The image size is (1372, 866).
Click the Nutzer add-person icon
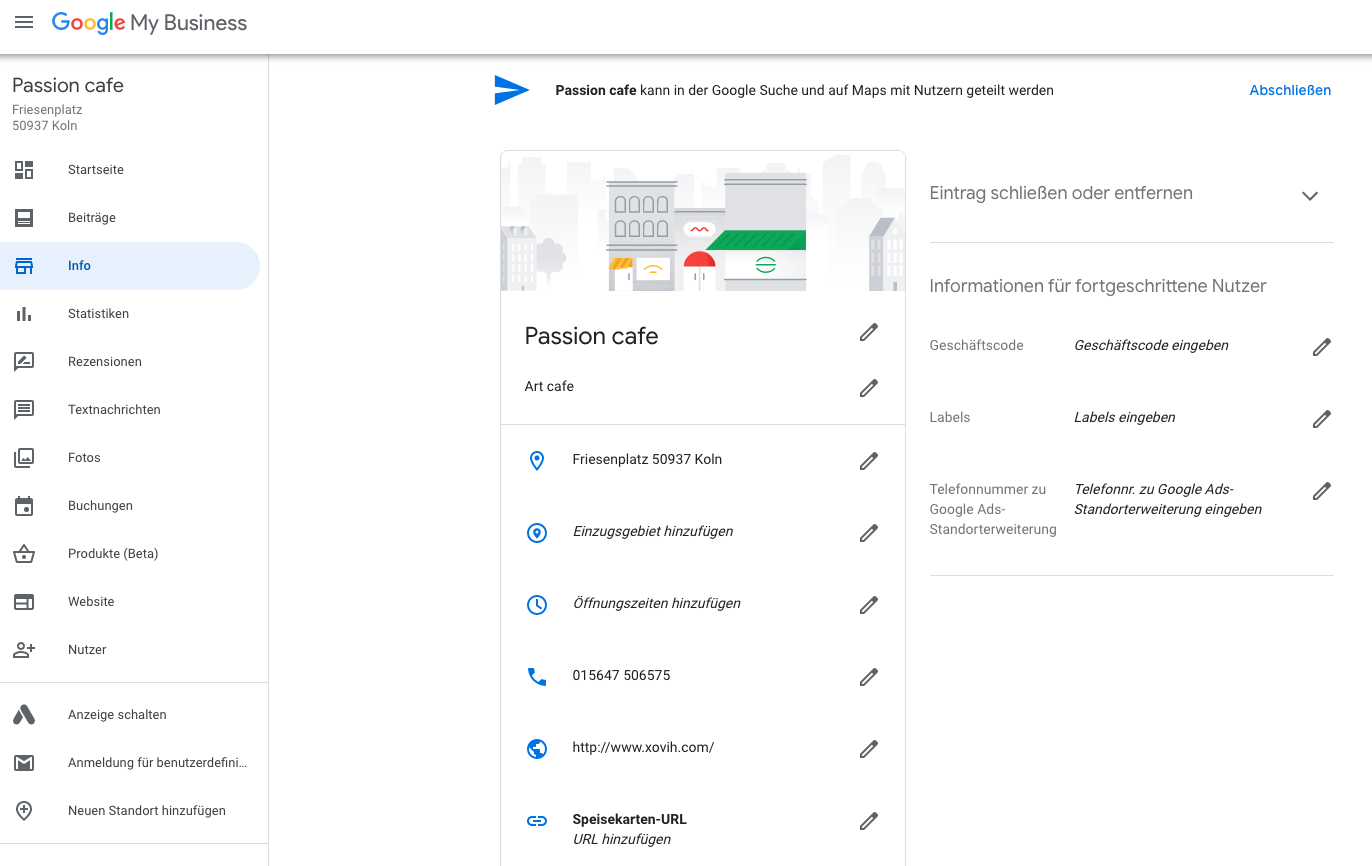tap(24, 650)
